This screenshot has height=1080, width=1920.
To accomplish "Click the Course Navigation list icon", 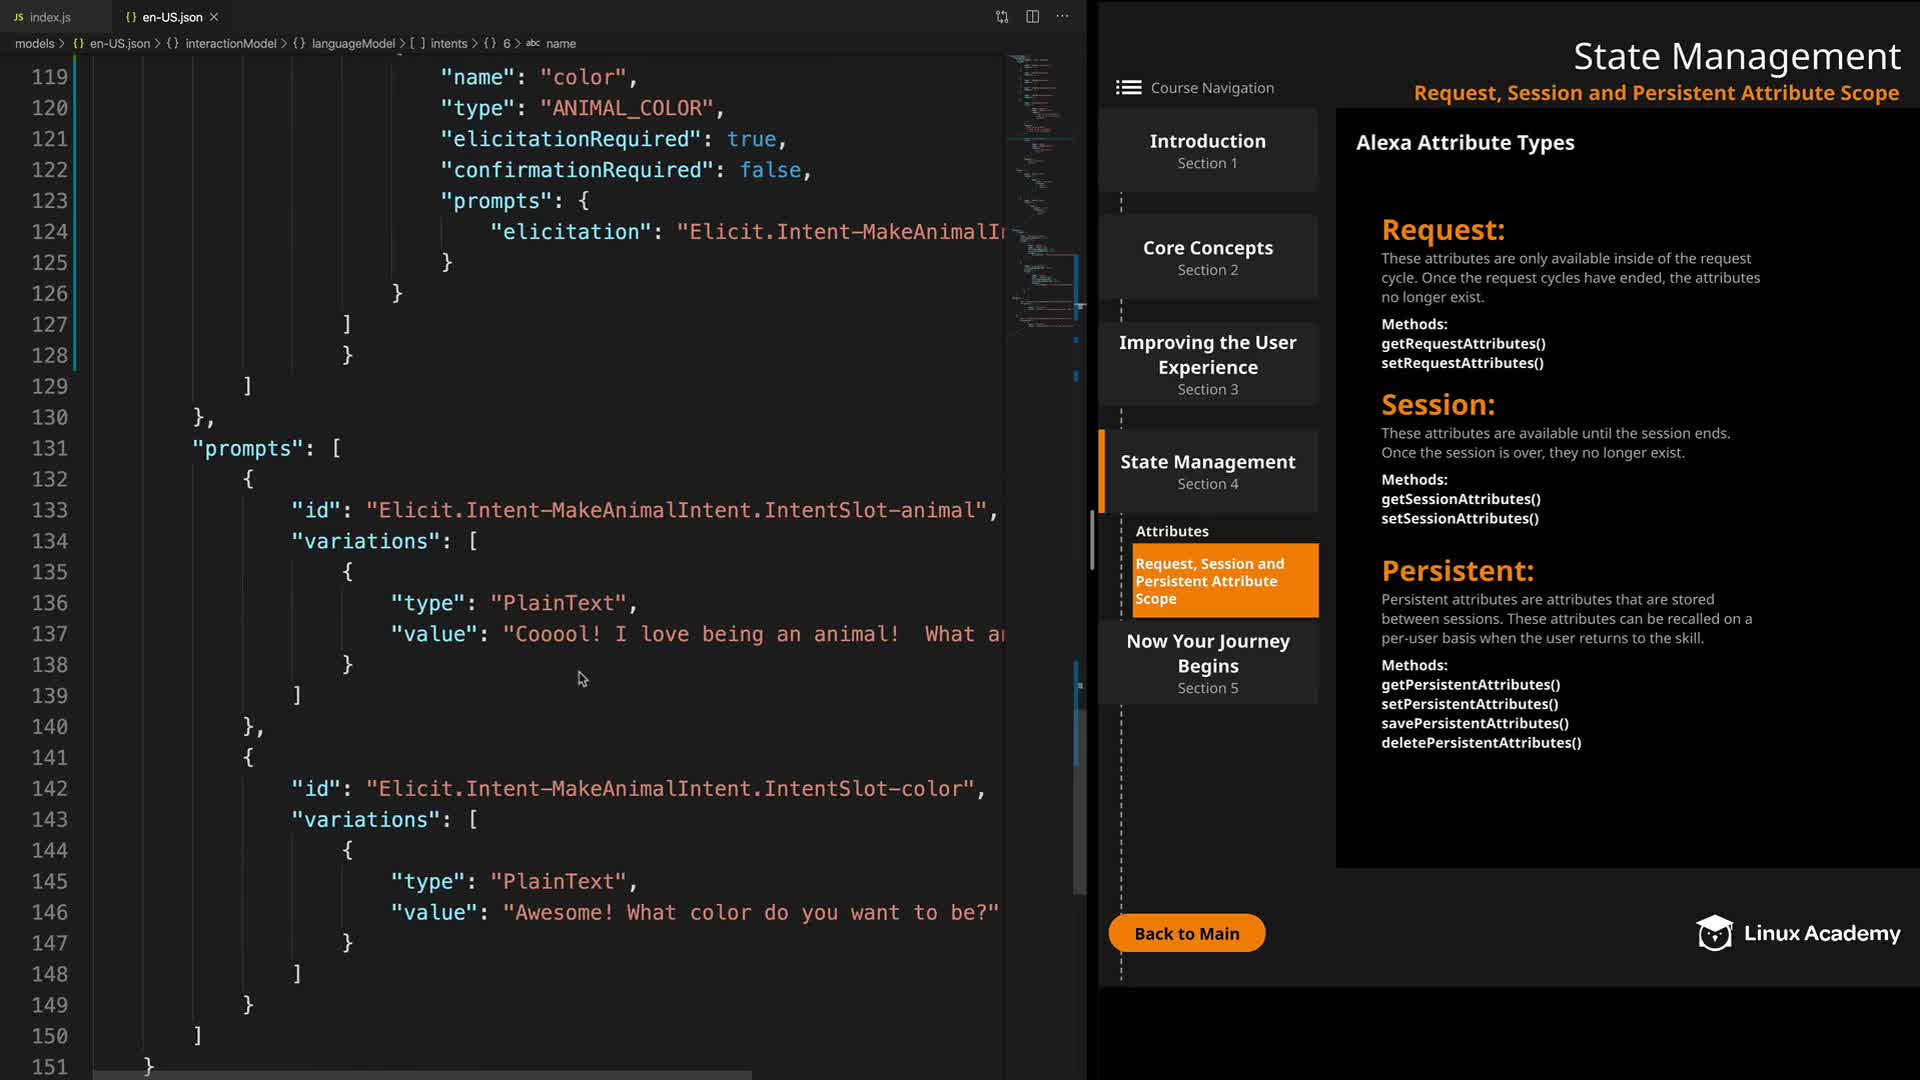I will coord(1128,88).
